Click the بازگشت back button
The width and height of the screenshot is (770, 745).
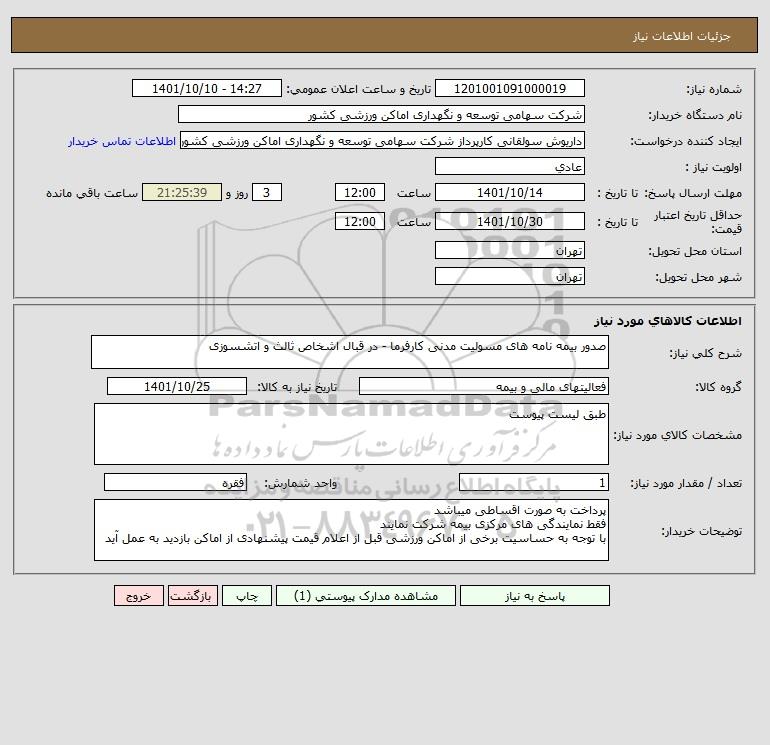point(192,596)
